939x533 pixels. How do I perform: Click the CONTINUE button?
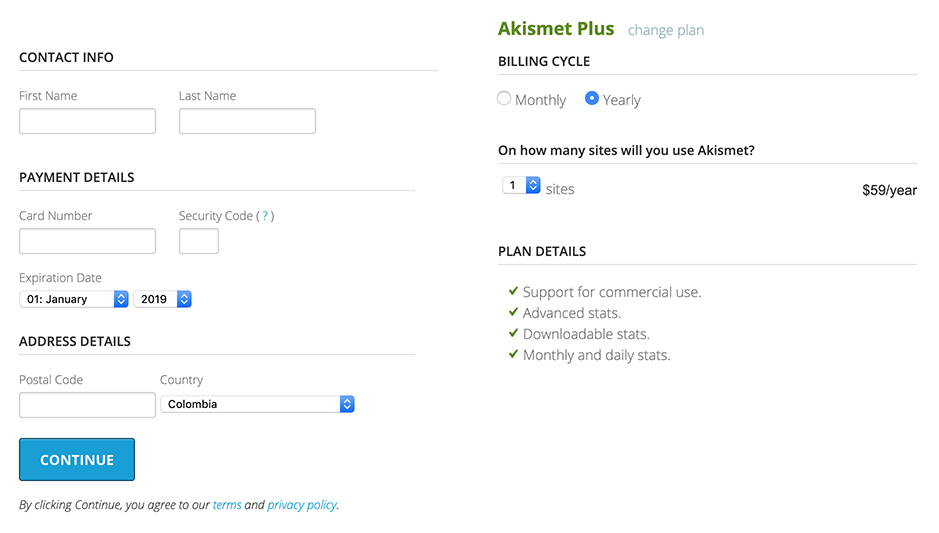pos(77,459)
